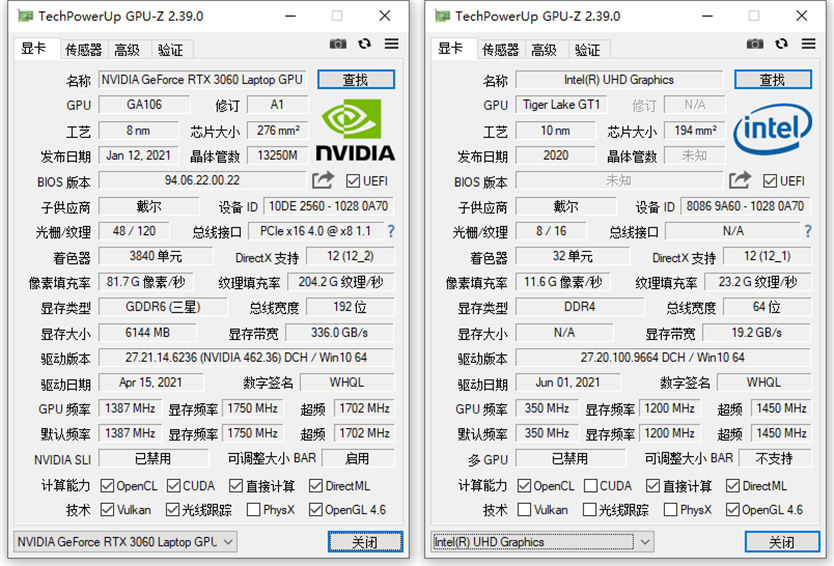Click device ID 10DE 2560 - 1028 0A70
Screen dimensions: 834x566
[x=329, y=206]
